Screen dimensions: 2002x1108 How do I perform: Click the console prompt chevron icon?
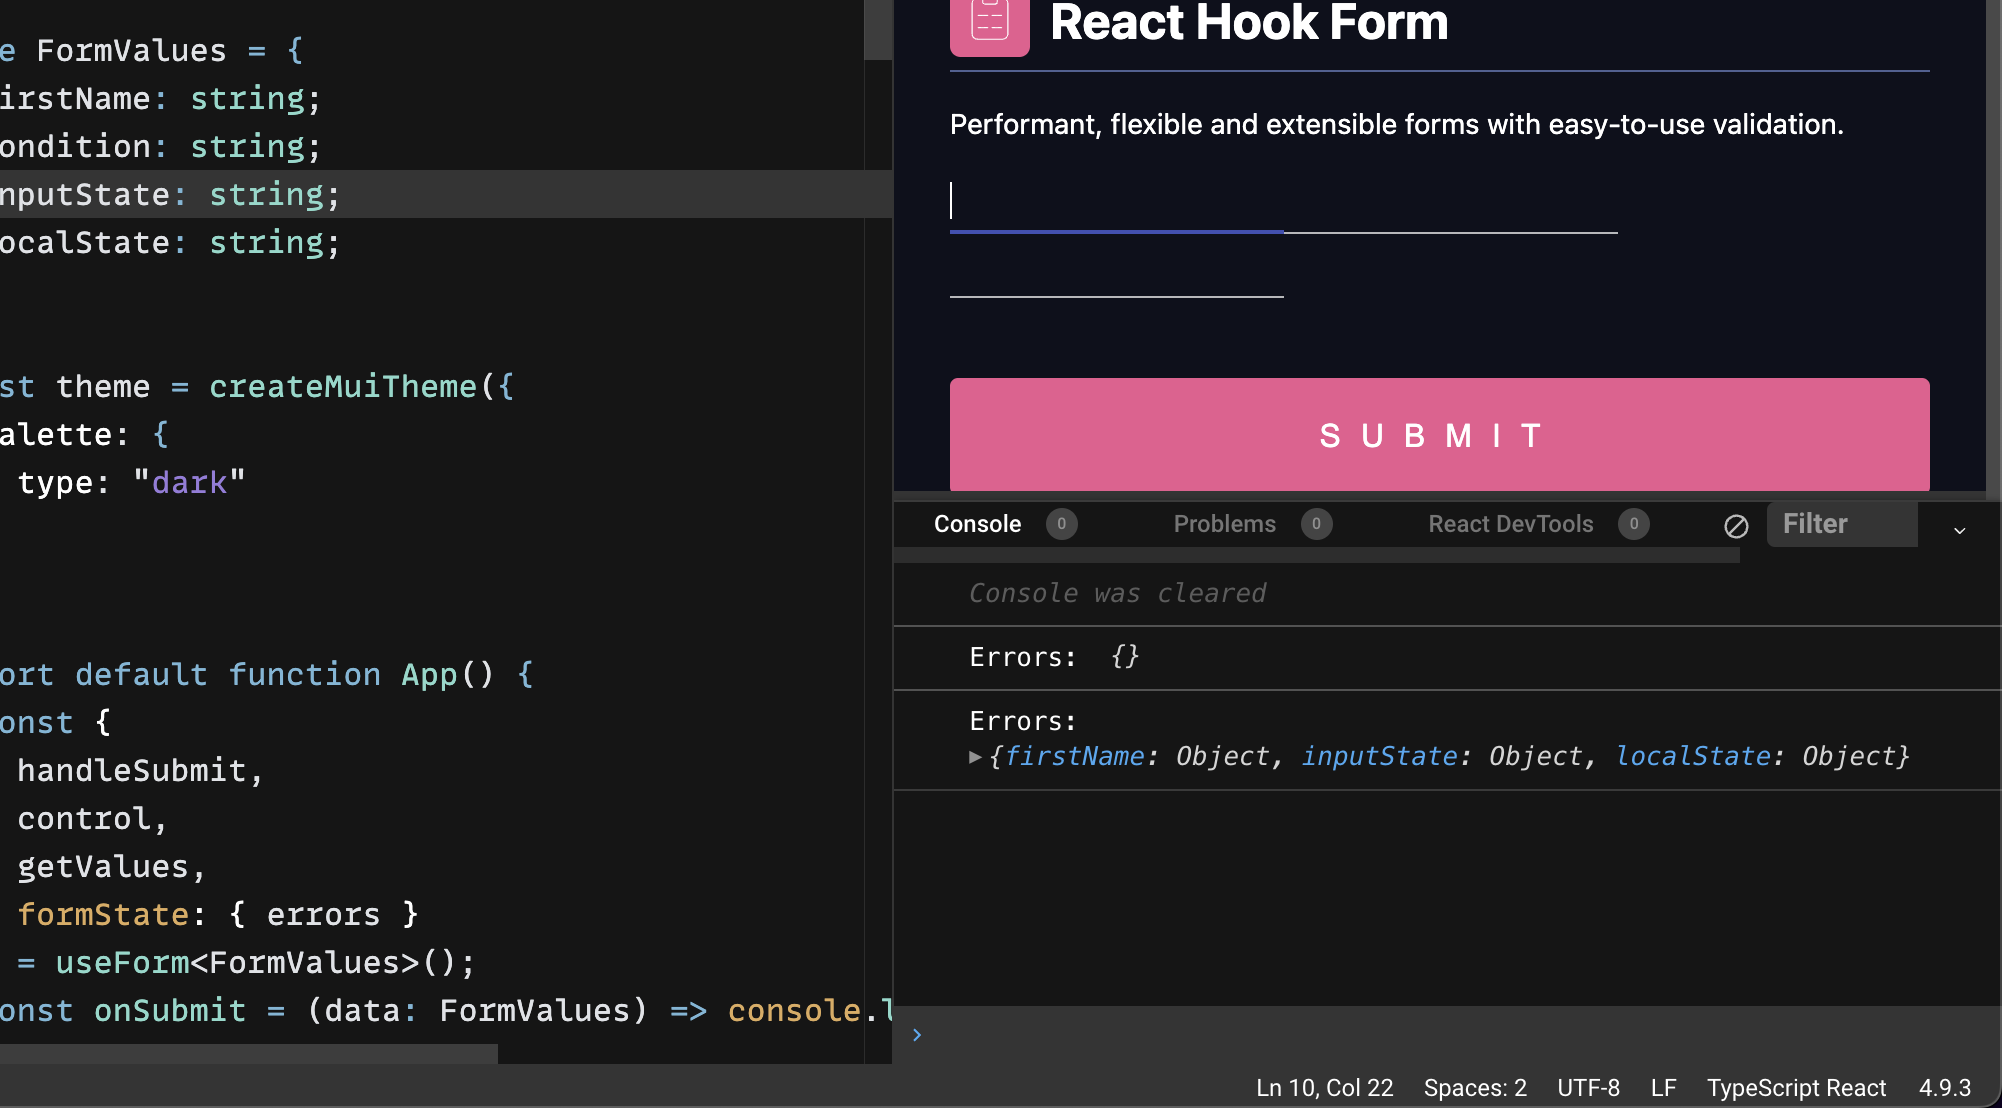pos(917,1035)
